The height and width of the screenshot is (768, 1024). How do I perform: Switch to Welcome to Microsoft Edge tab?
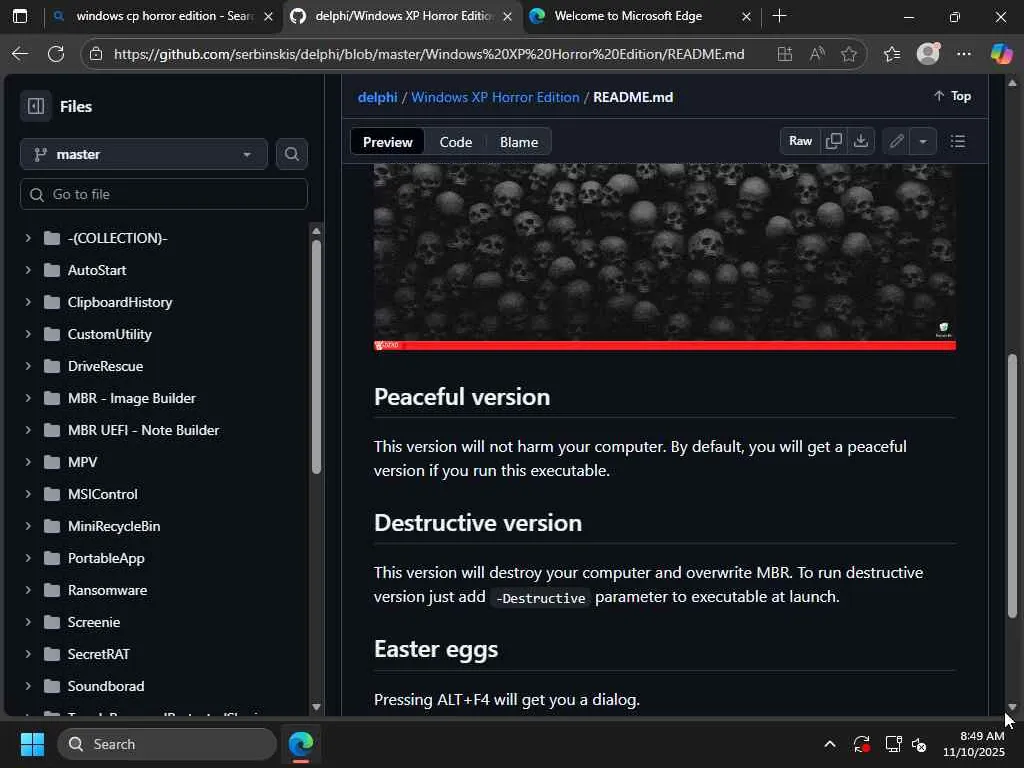click(627, 16)
